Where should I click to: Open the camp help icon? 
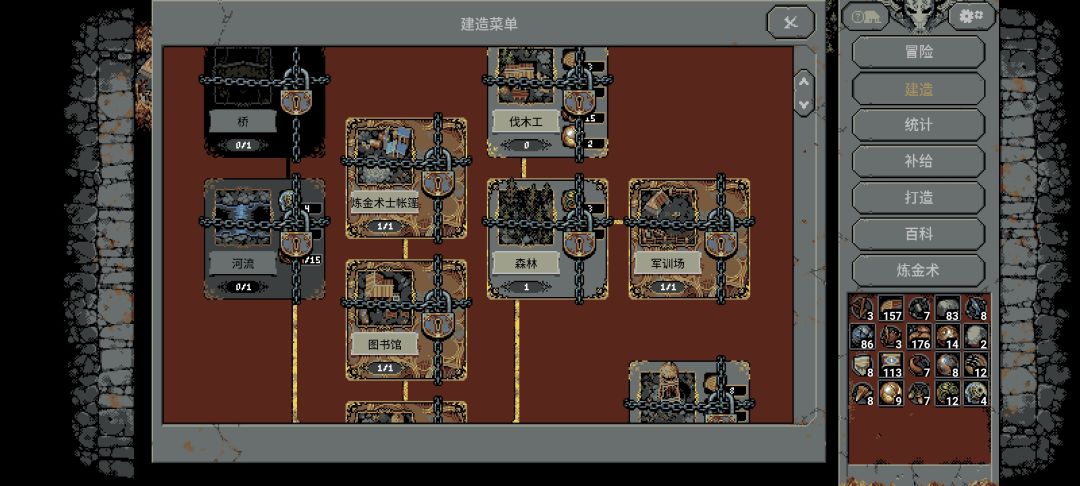(x=866, y=17)
